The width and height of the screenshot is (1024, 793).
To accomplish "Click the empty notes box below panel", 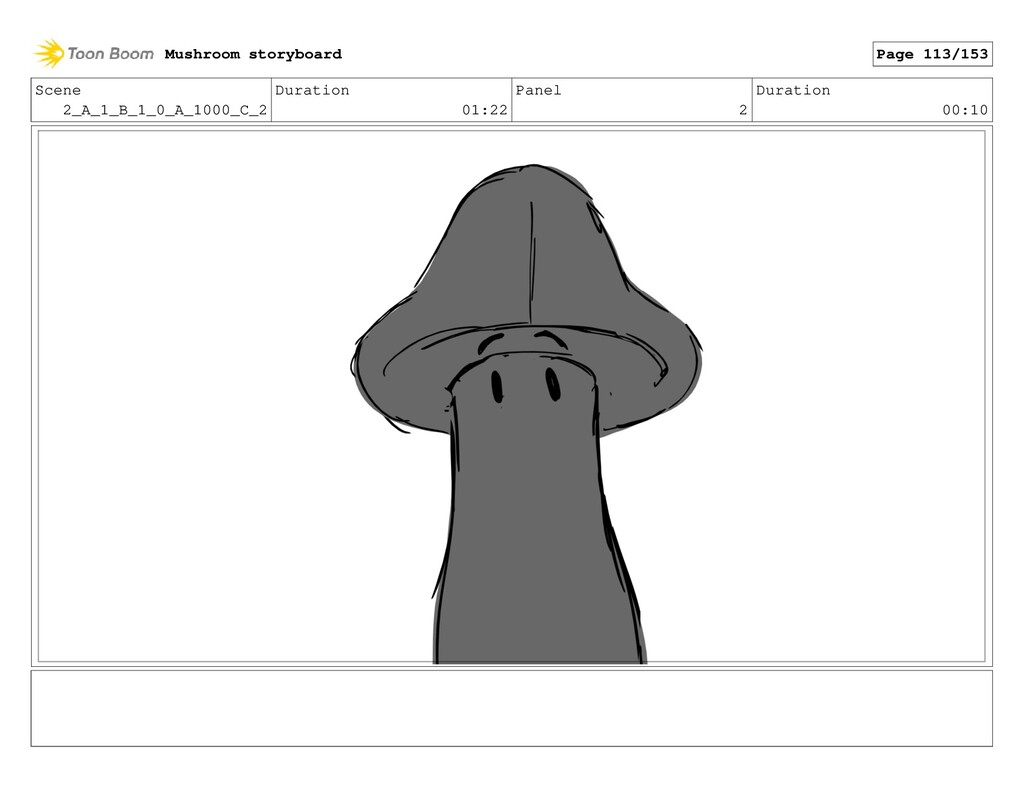I will pos(511,708).
